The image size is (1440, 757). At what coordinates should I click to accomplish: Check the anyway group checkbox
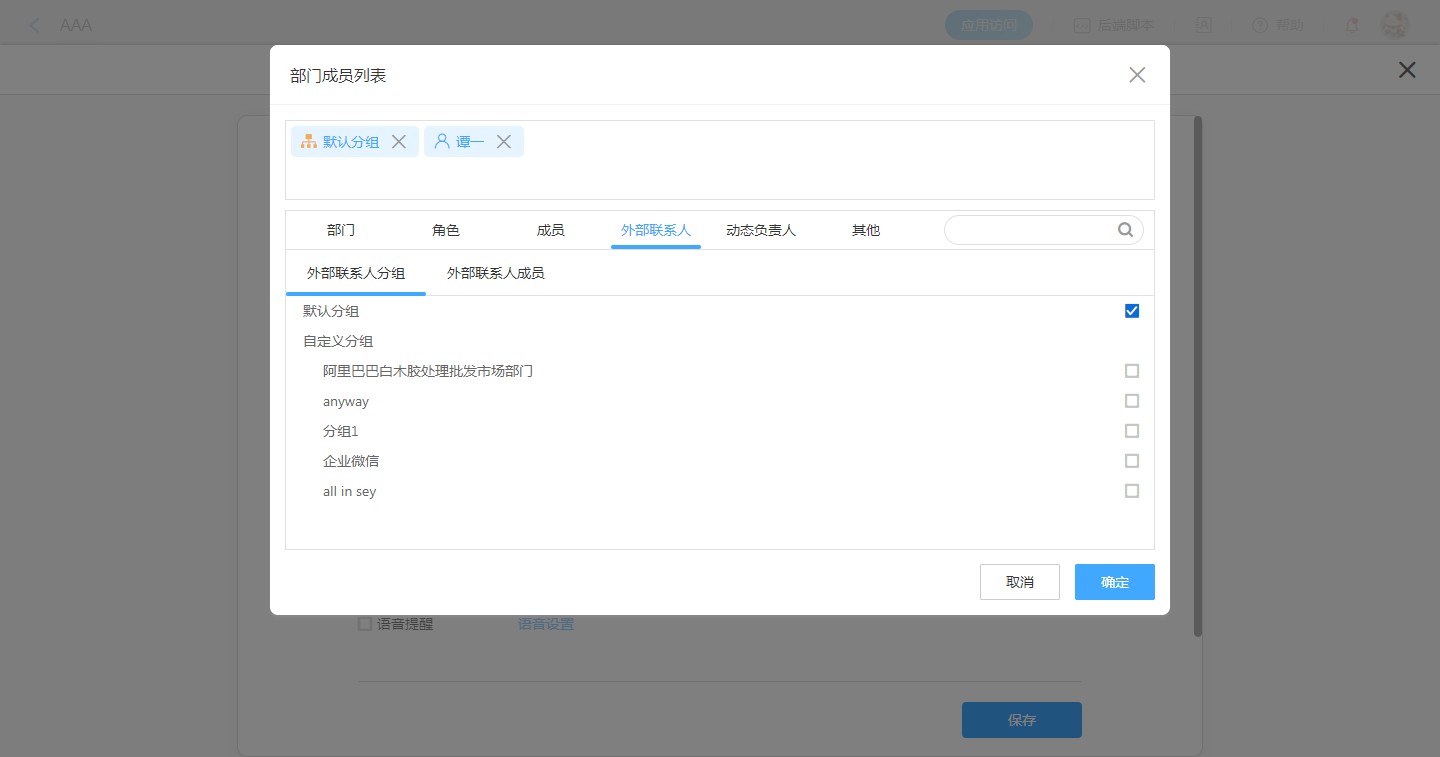pos(1132,401)
